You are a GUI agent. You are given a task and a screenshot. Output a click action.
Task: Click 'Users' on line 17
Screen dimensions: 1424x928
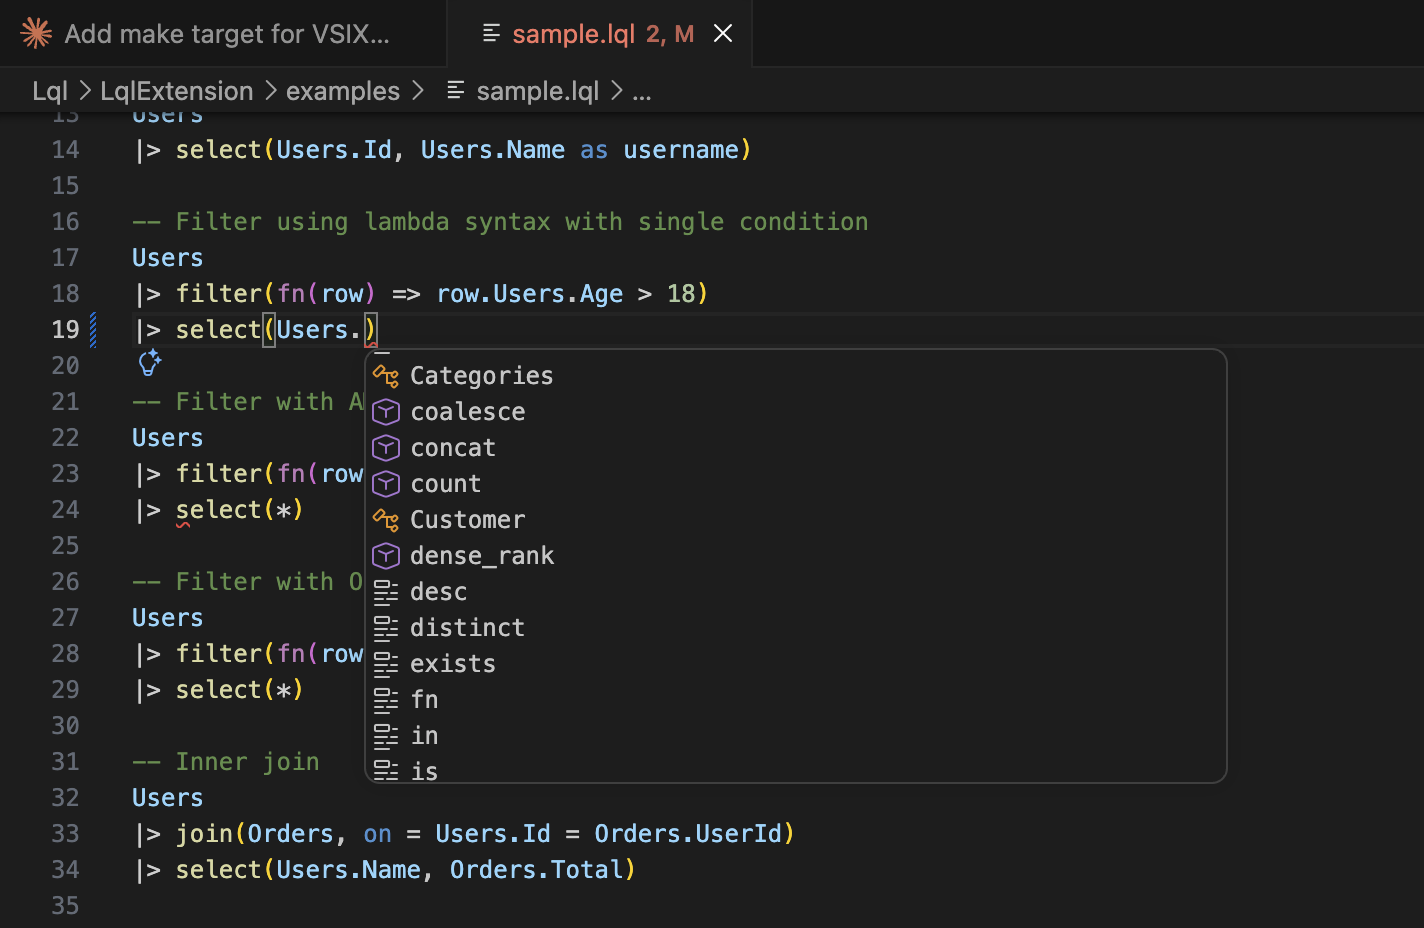point(168,258)
